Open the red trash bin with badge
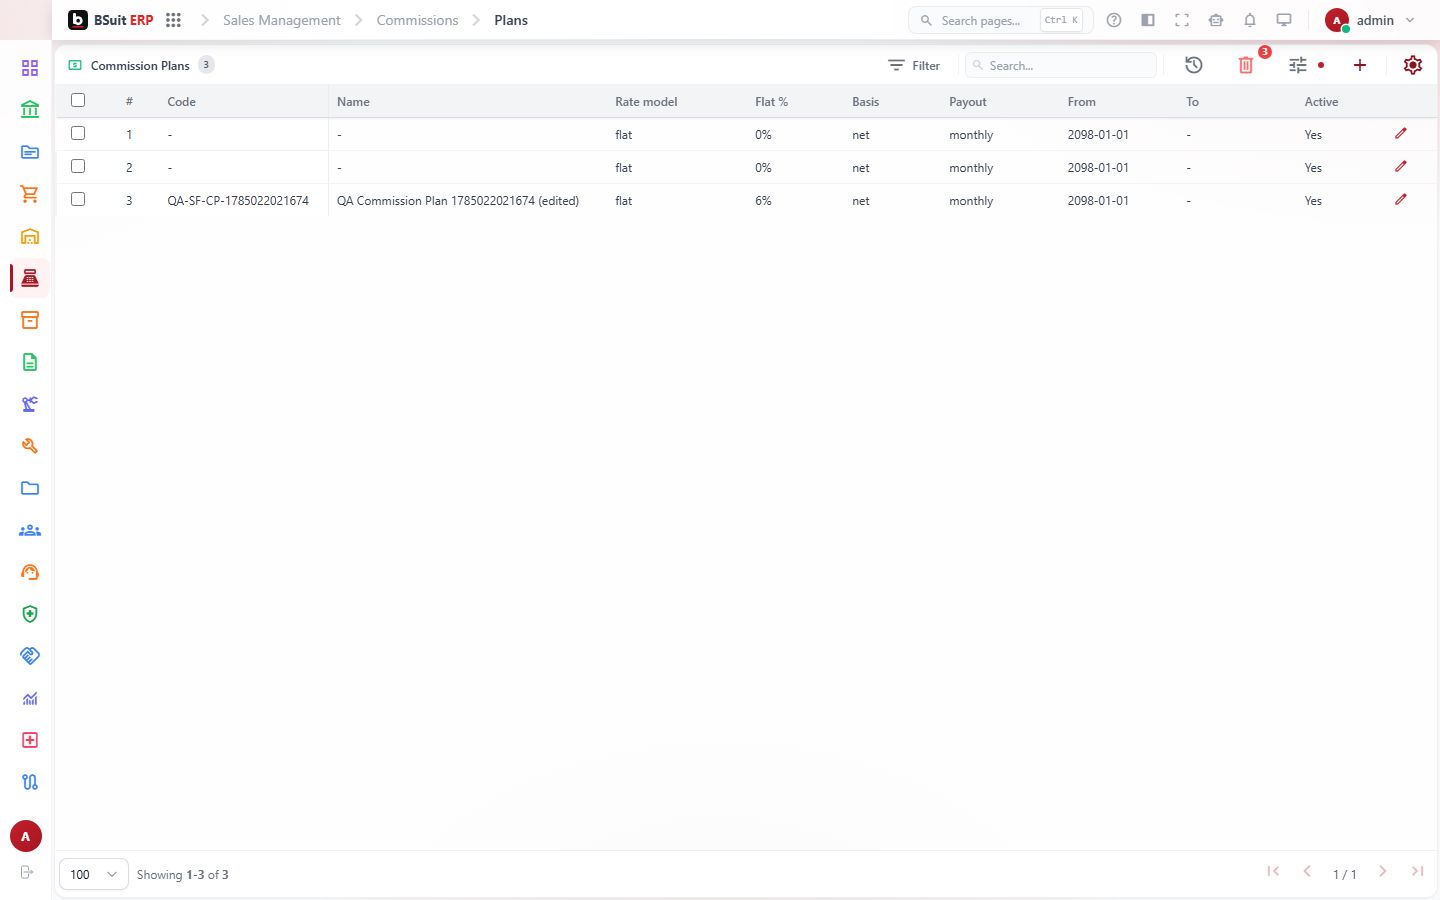This screenshot has width=1440, height=900. [1246, 65]
